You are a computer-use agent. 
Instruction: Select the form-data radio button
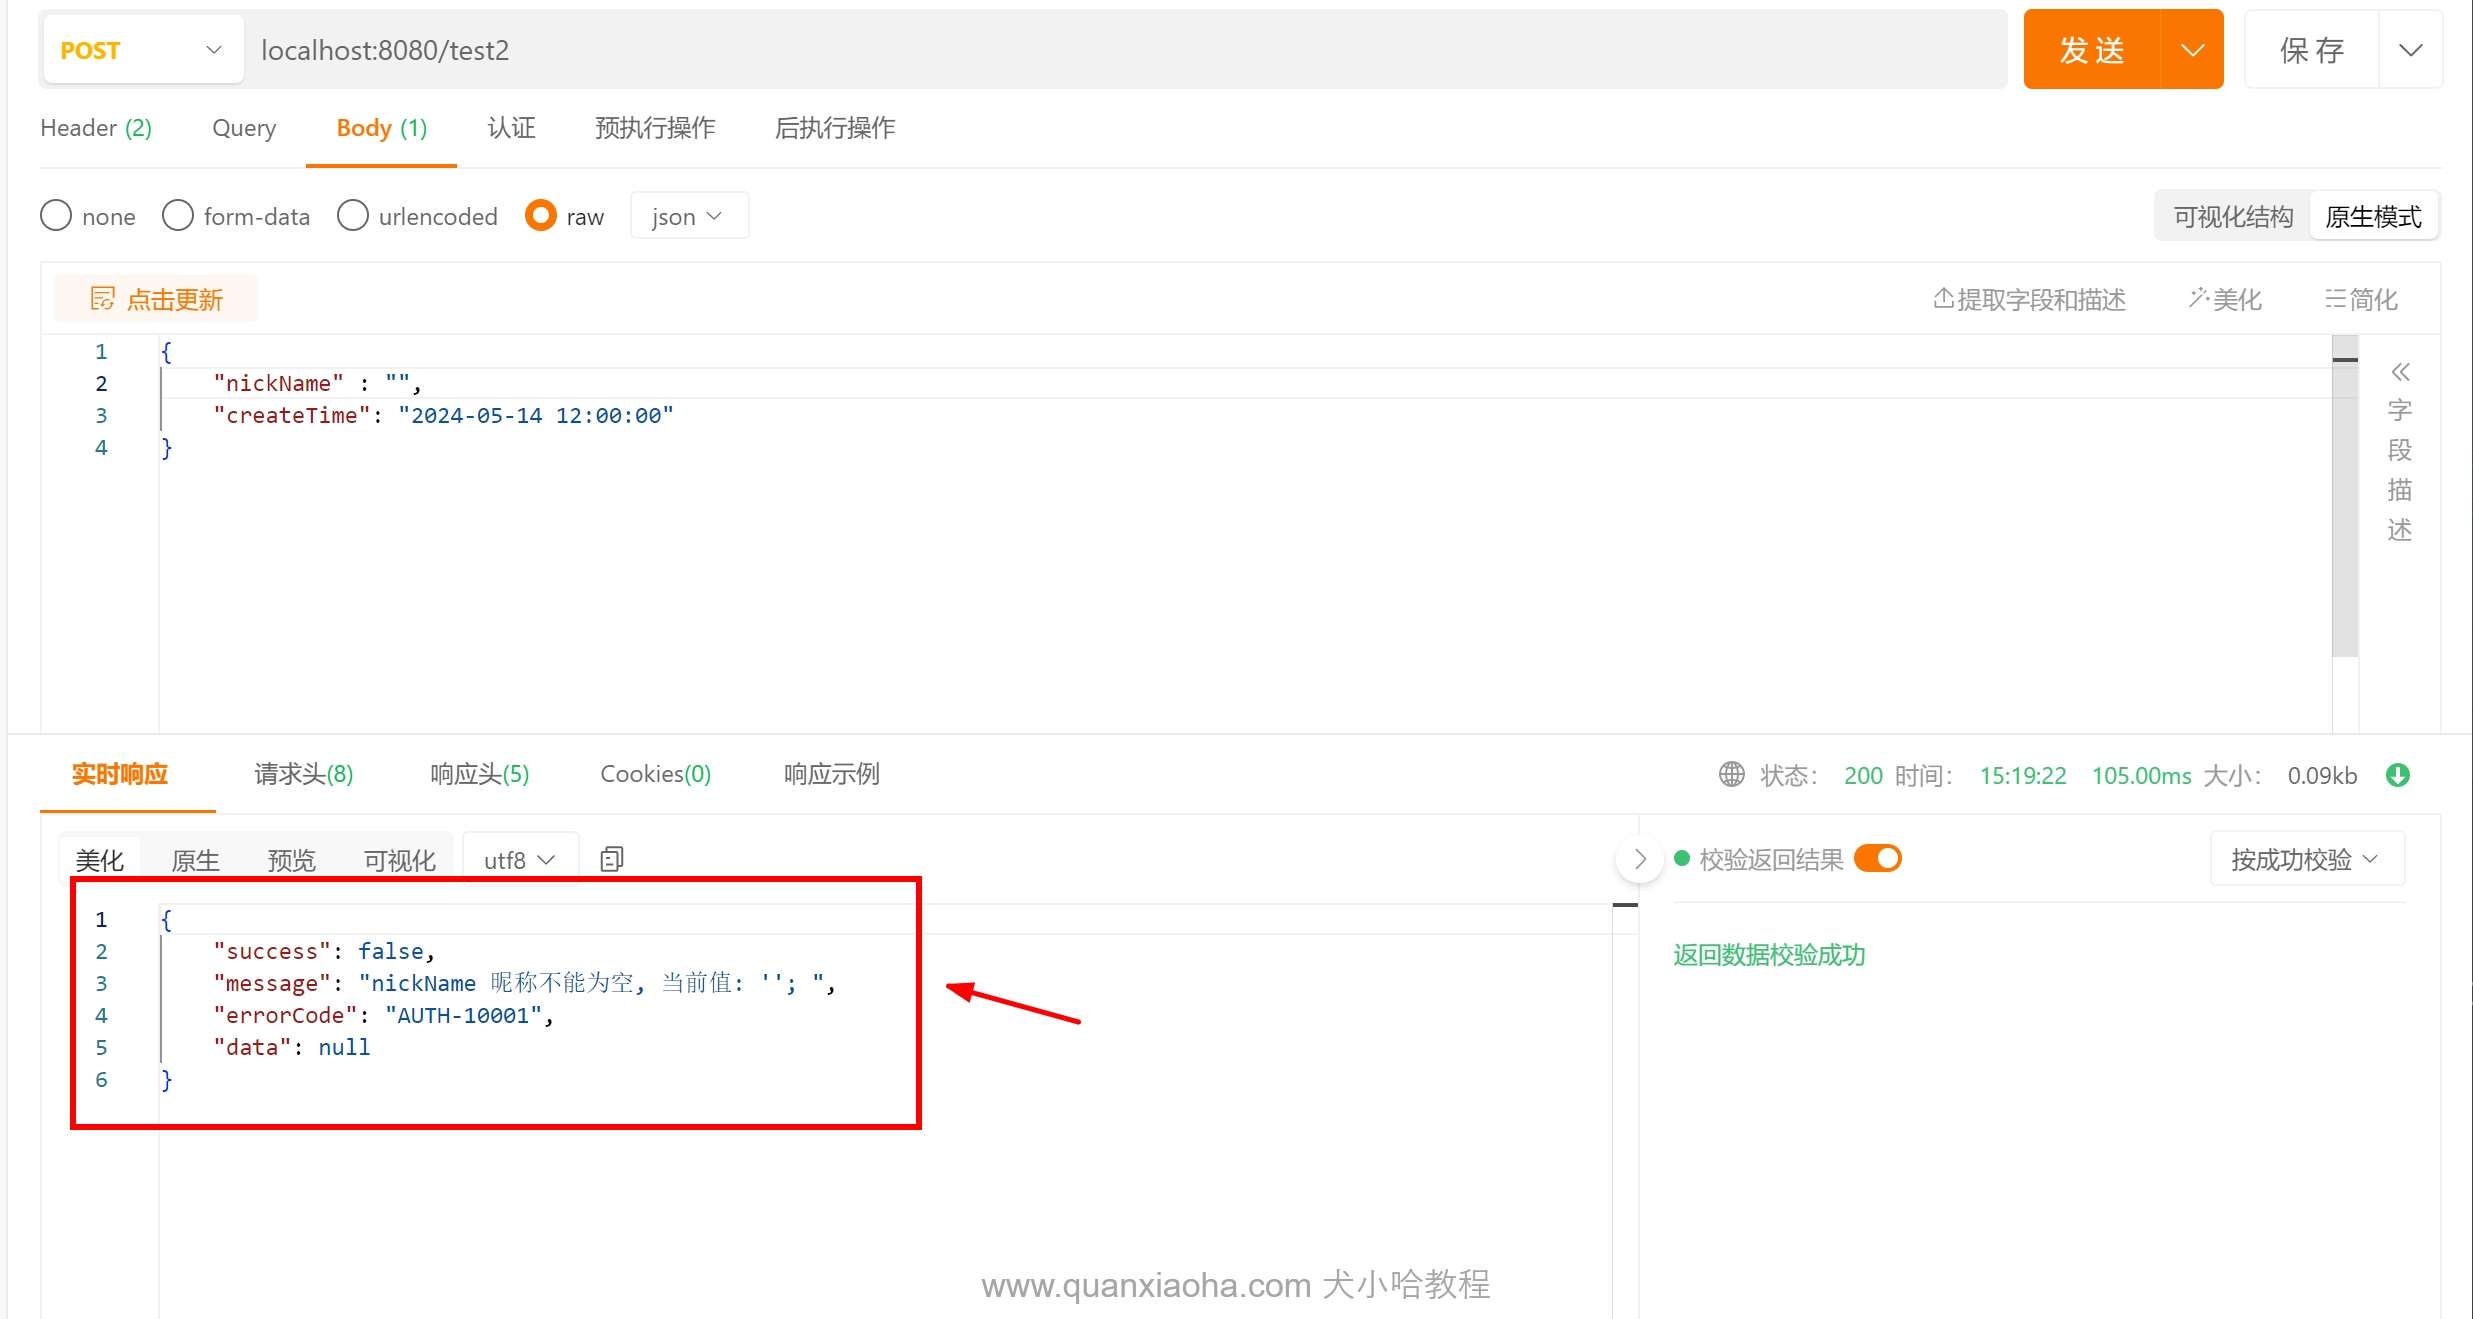click(178, 216)
